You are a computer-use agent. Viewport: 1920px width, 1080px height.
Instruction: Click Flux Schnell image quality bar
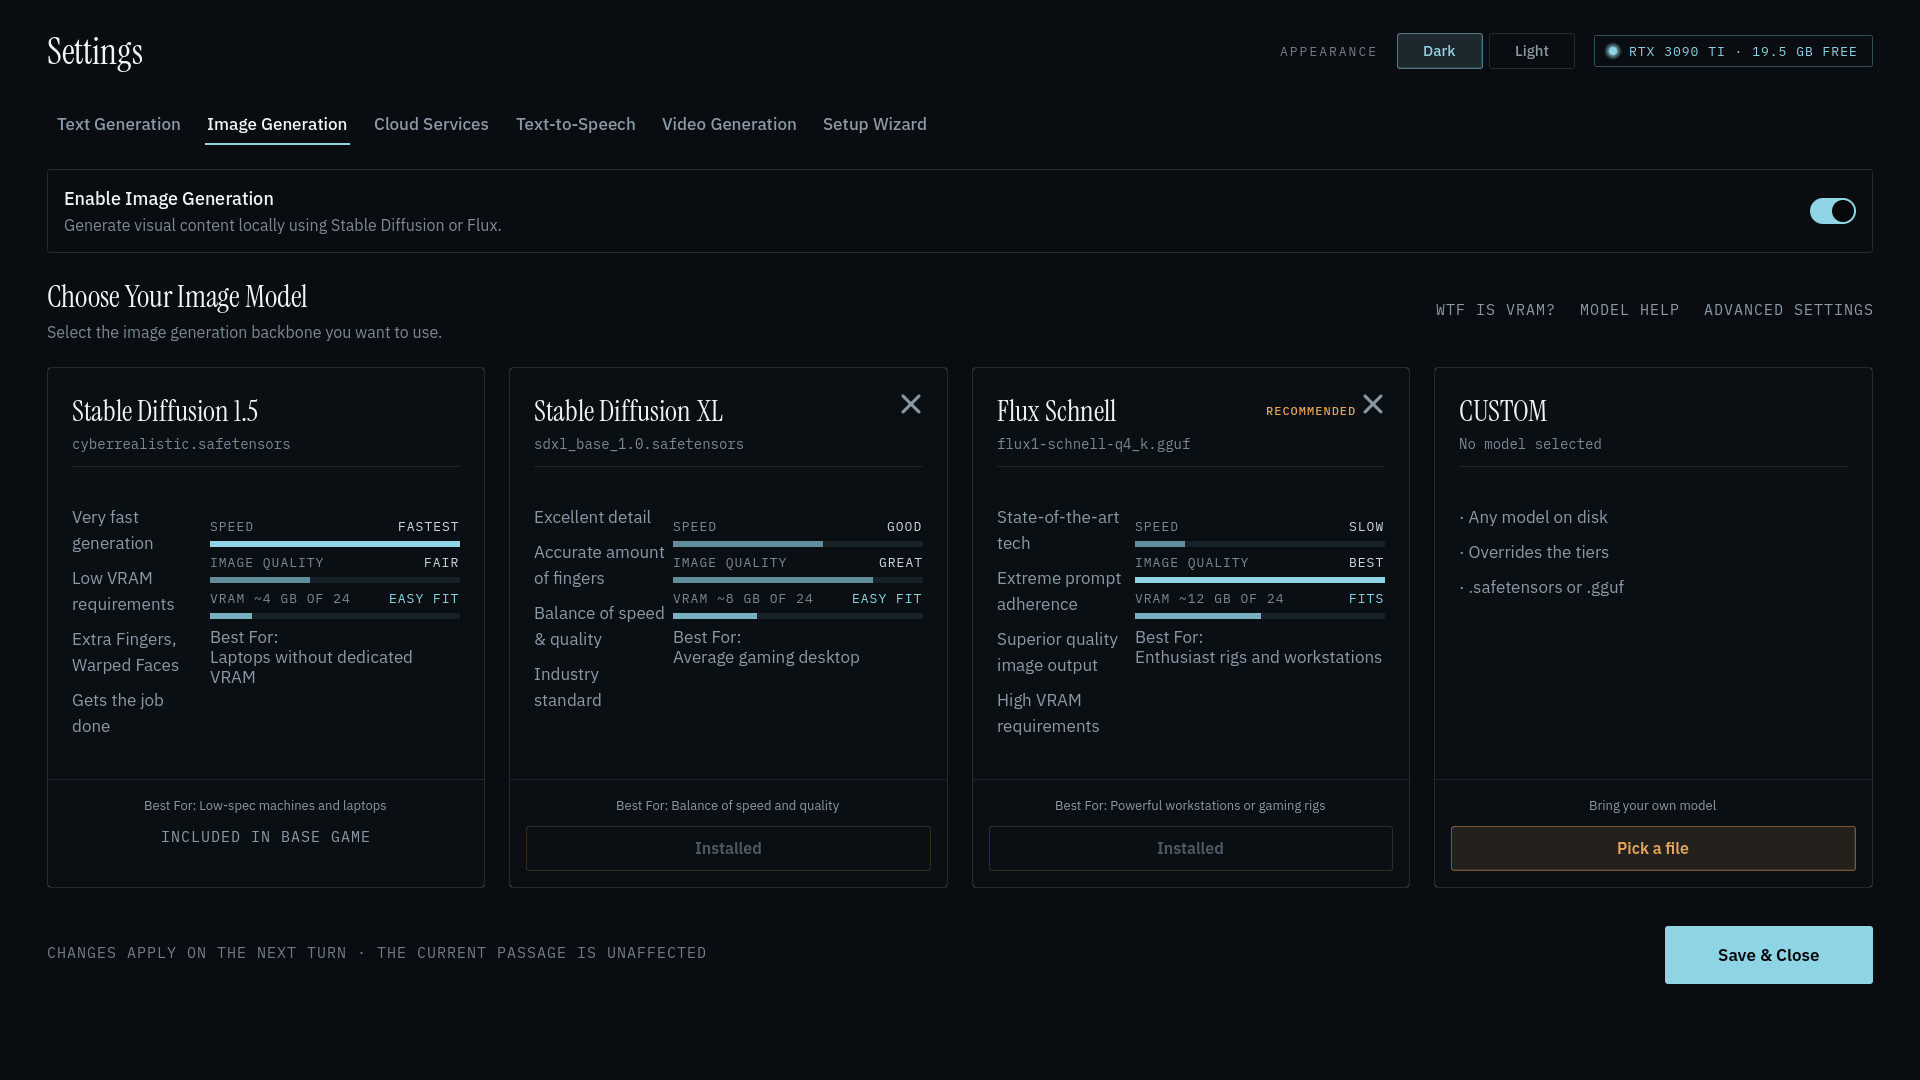tap(1260, 580)
